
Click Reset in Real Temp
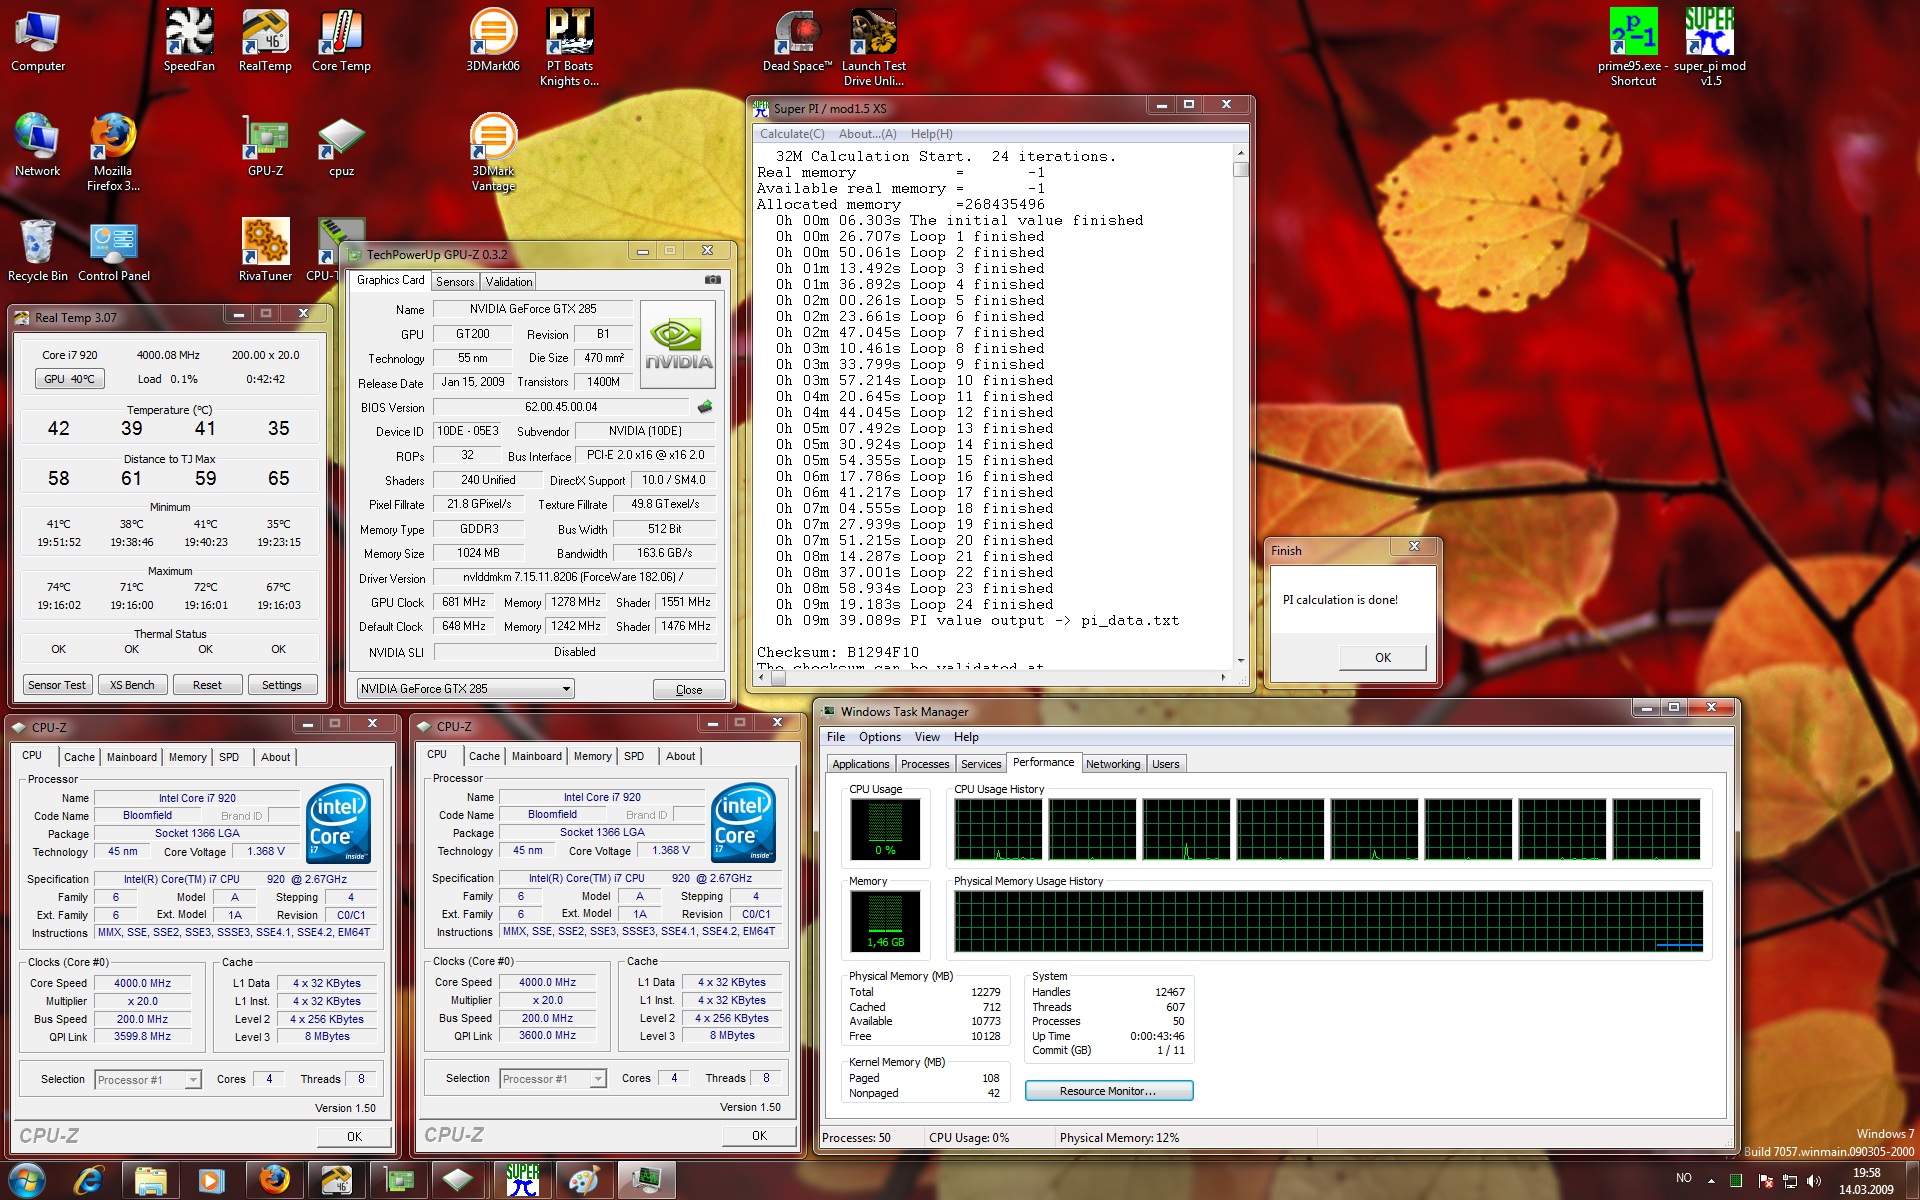(x=207, y=685)
